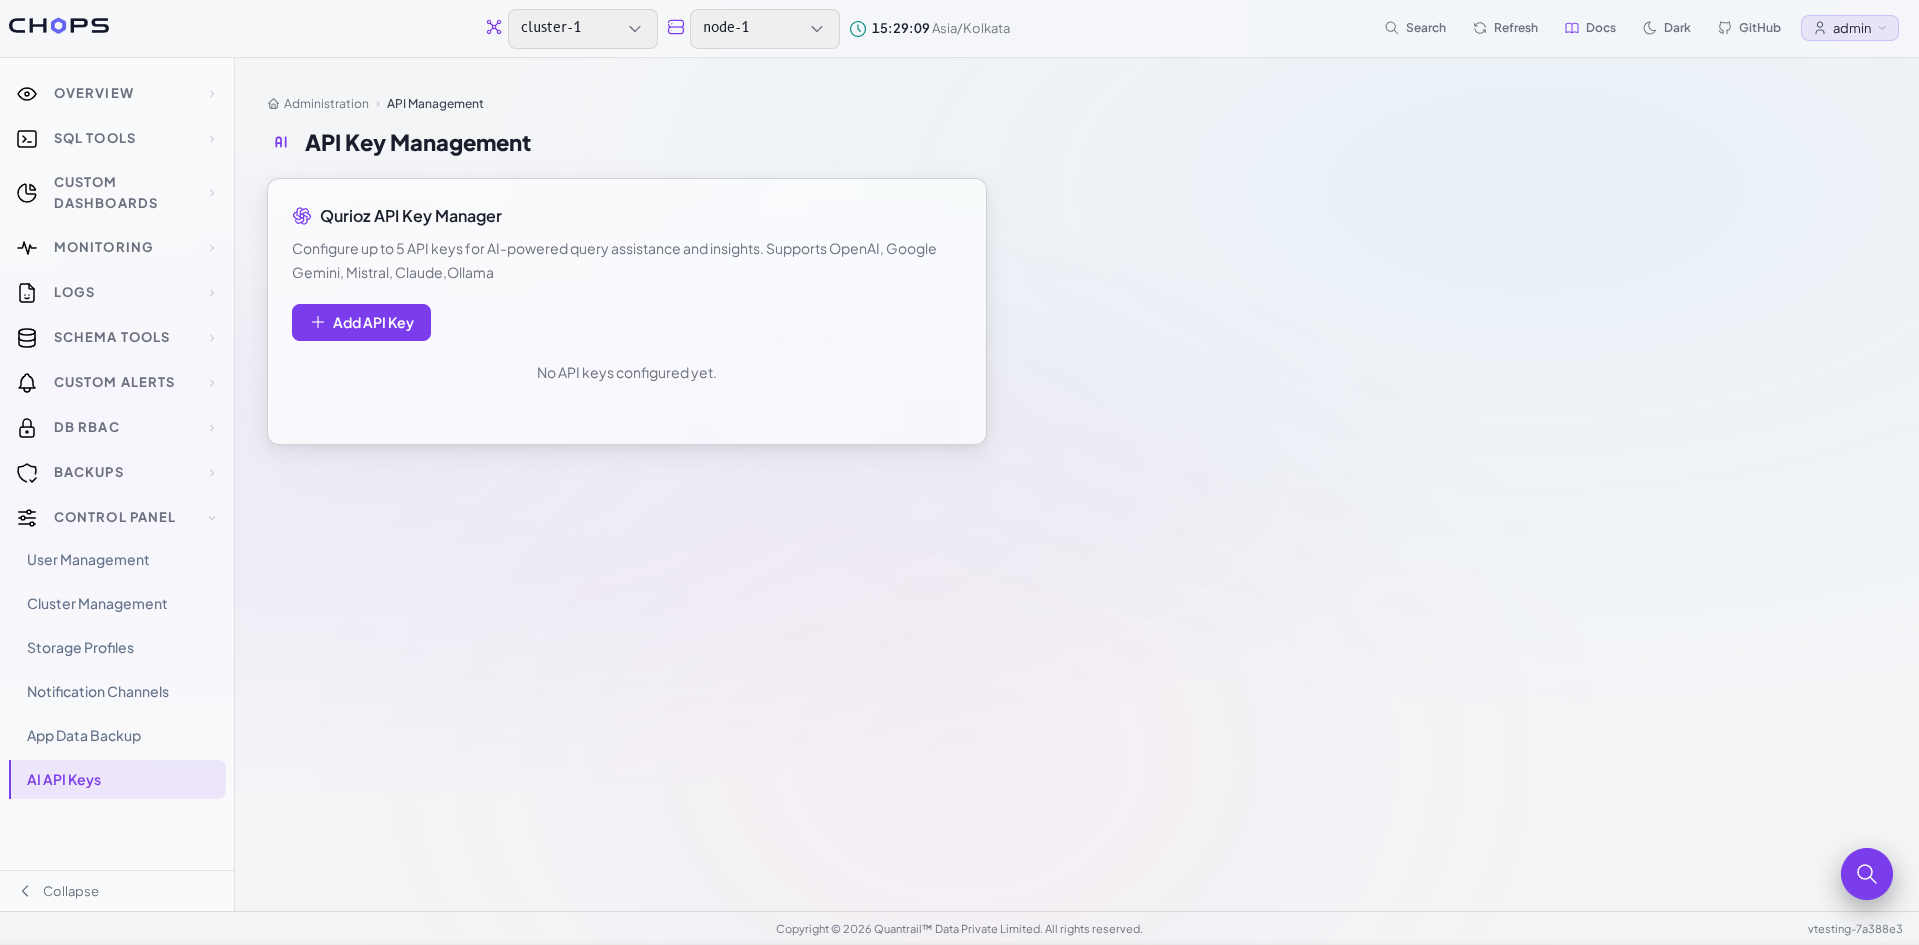Viewport: 1919px width, 945px height.
Task: Click the cluster icon beside cluster-1
Action: click(x=494, y=27)
